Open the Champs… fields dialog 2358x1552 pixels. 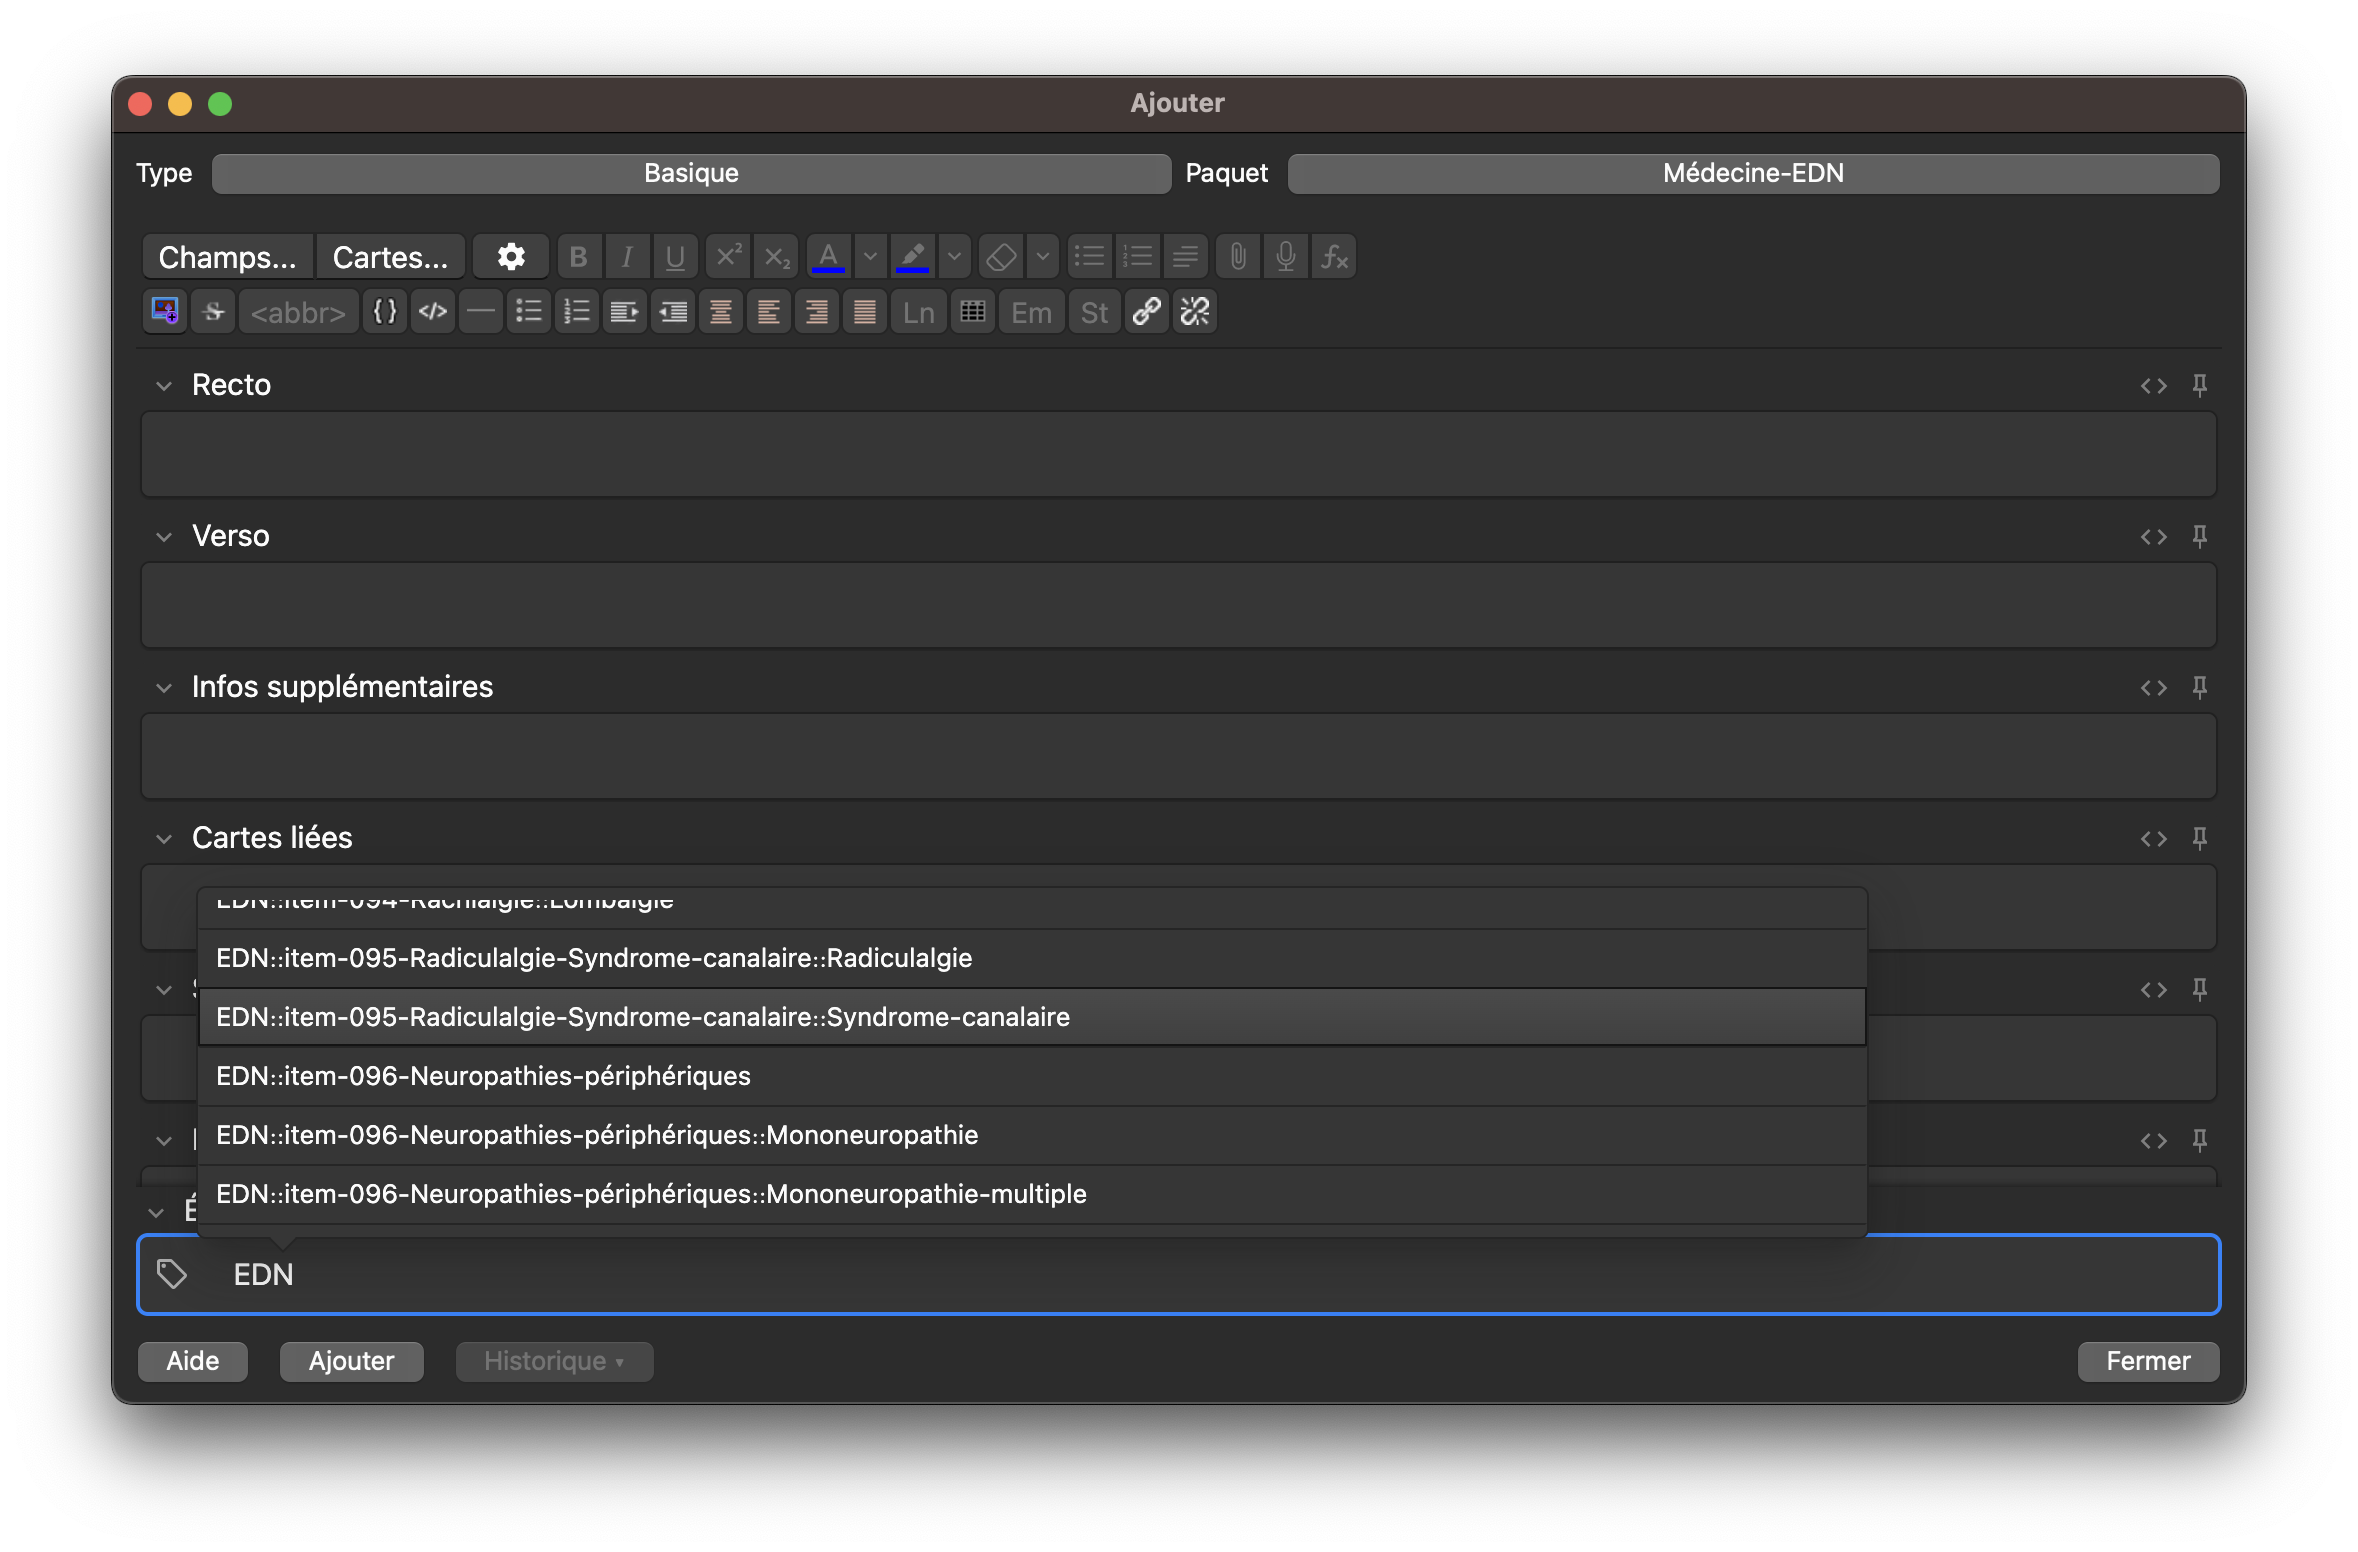(x=228, y=257)
